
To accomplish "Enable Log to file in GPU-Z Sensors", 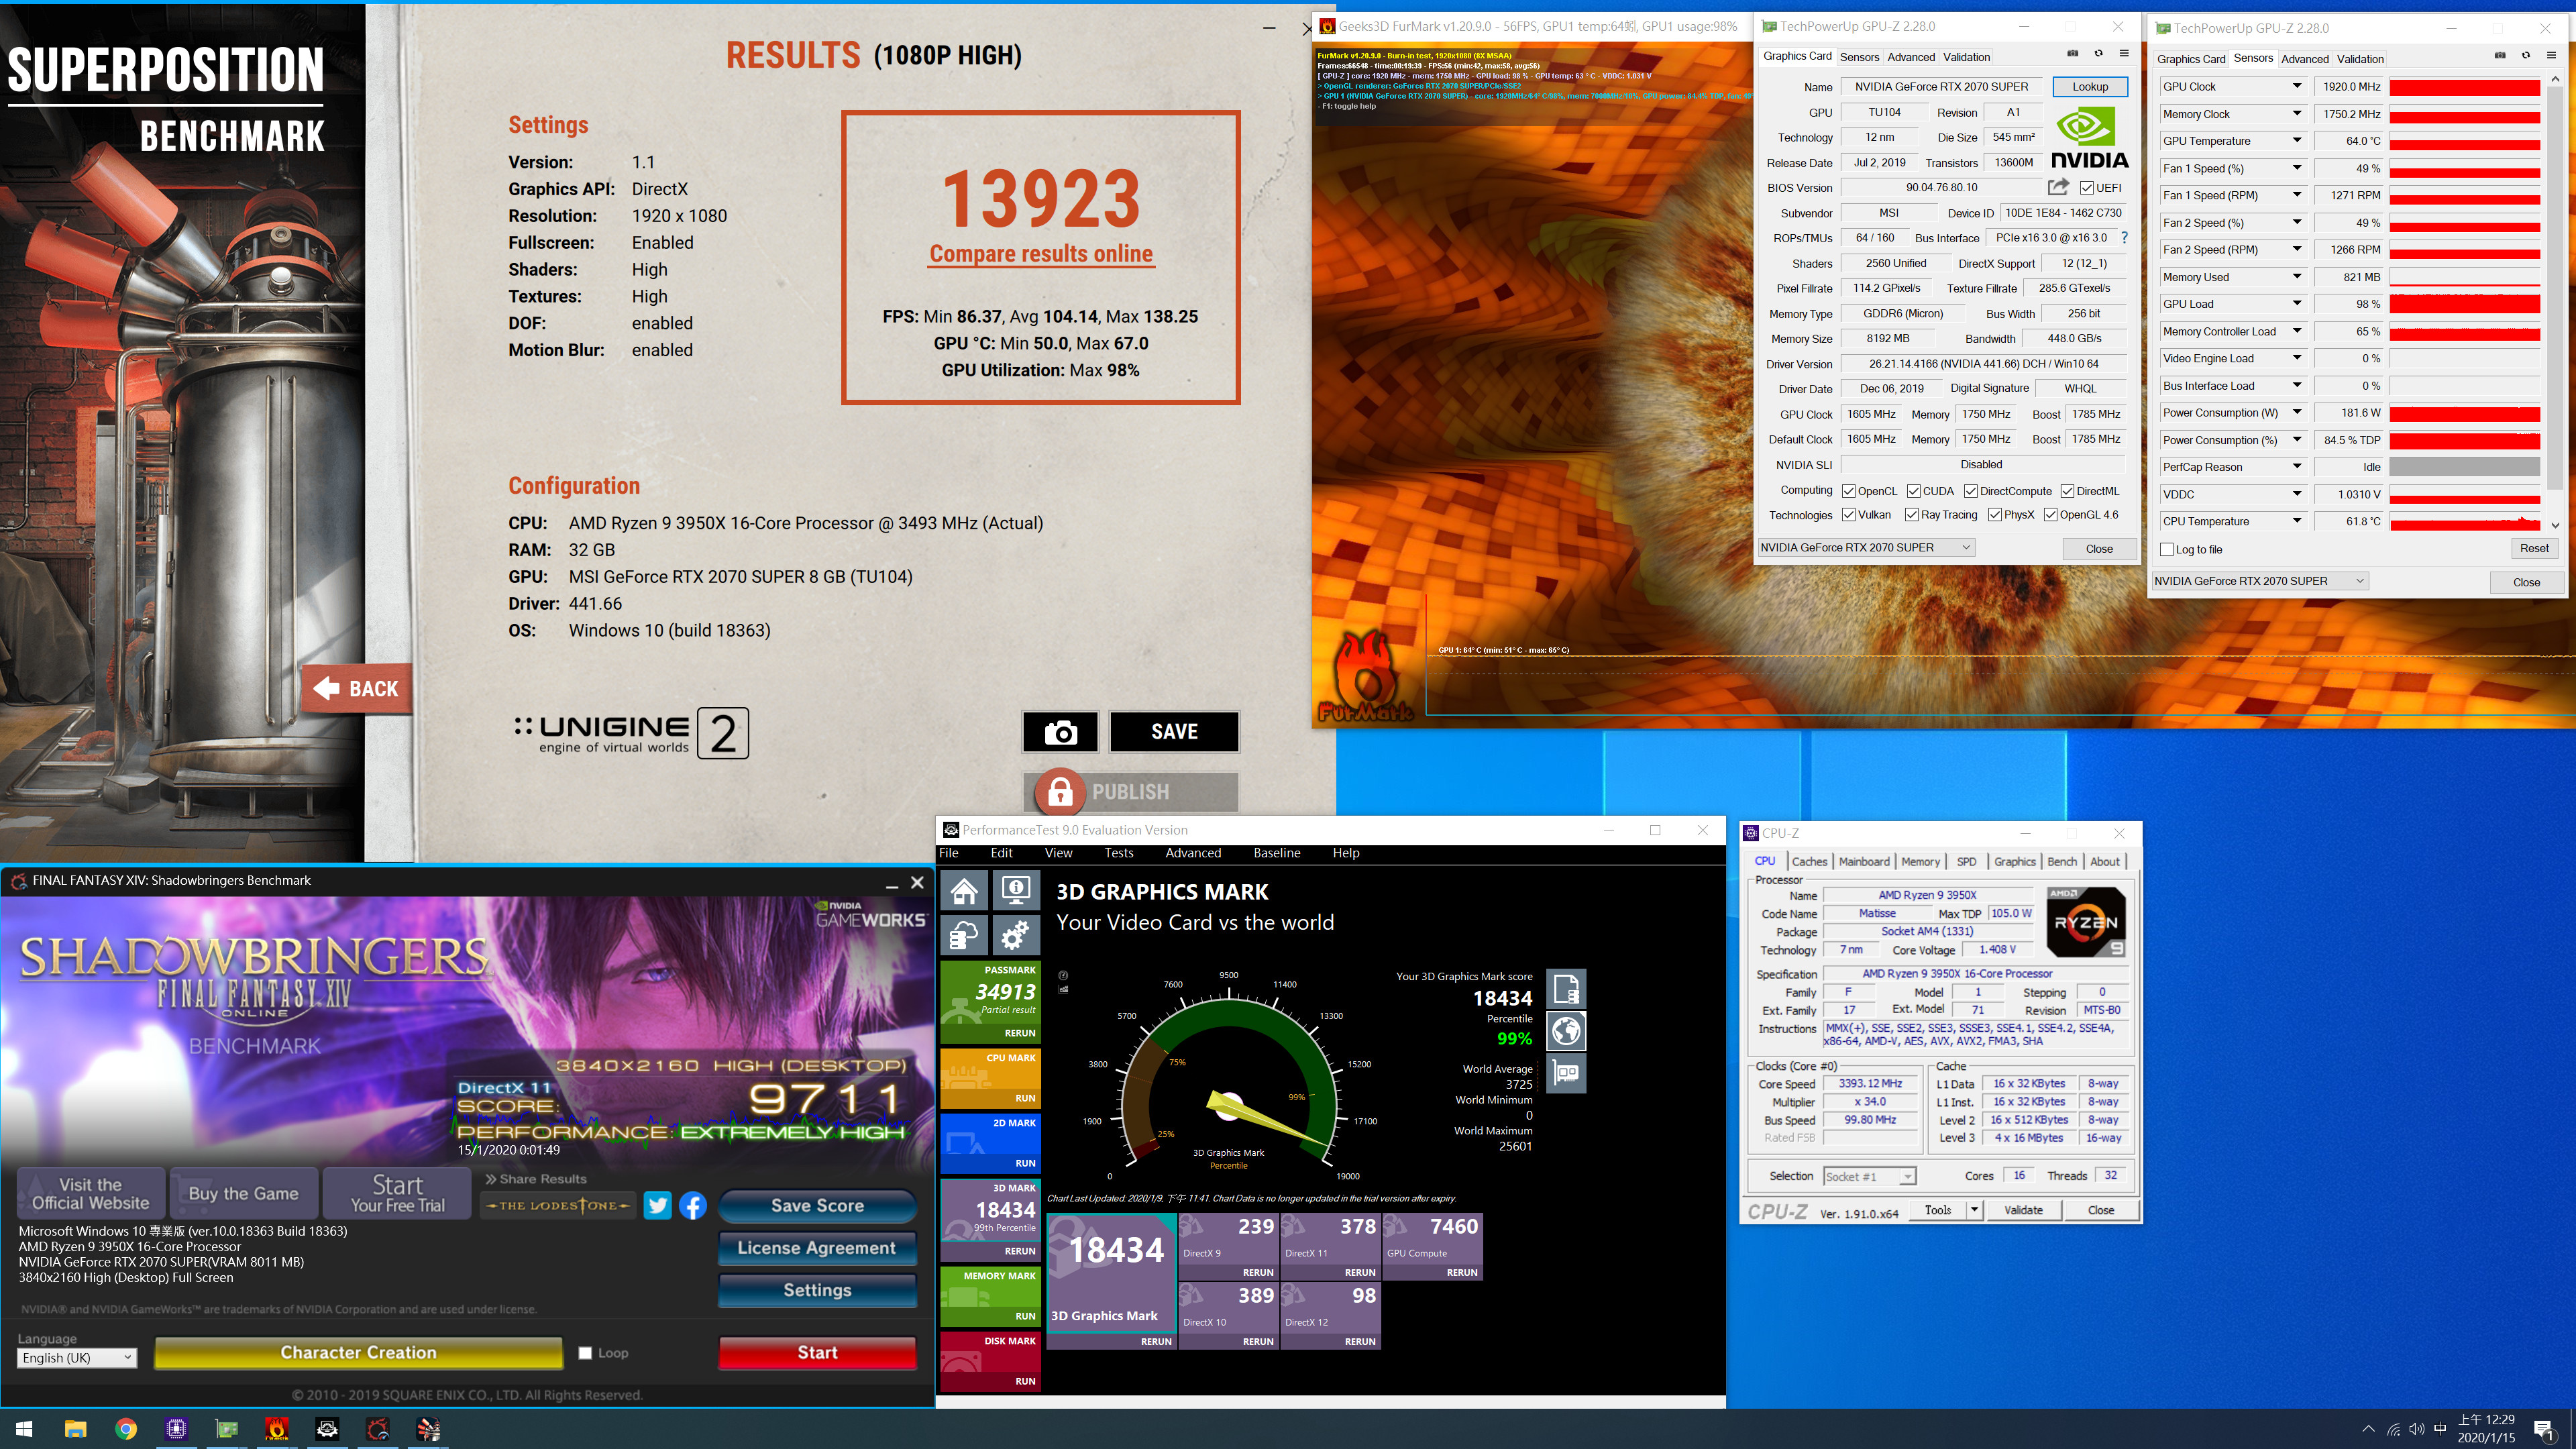I will pyautogui.click(x=2167, y=550).
